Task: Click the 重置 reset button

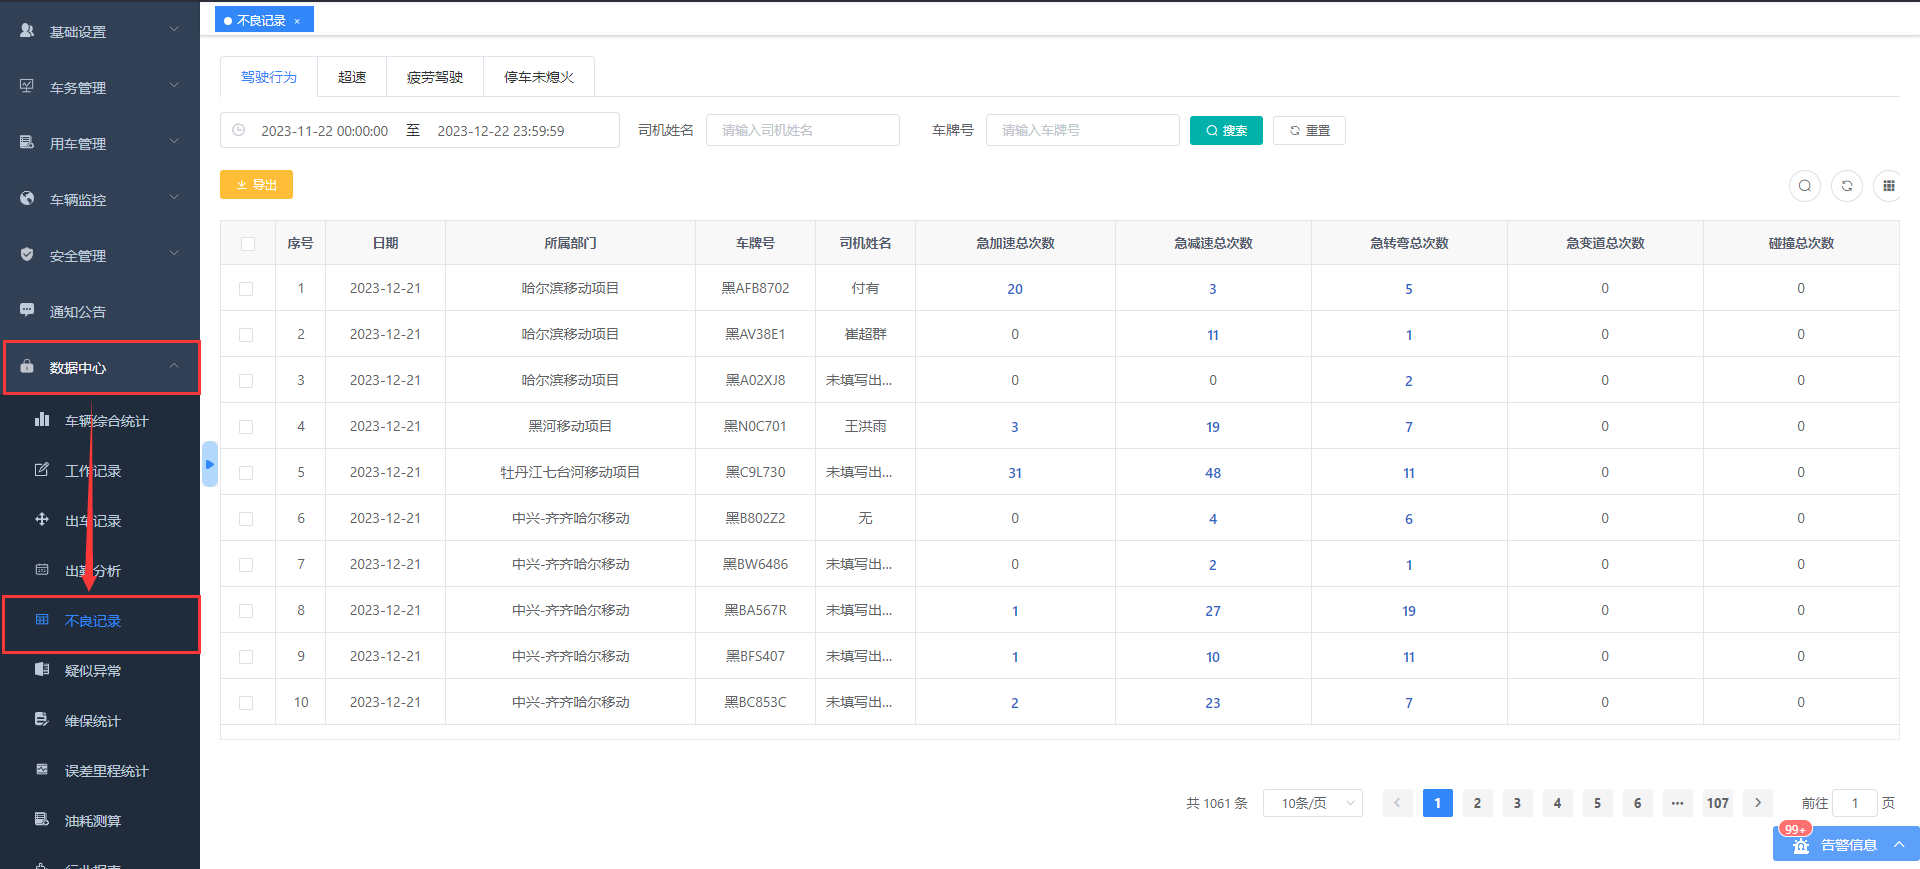Action: tap(1309, 130)
